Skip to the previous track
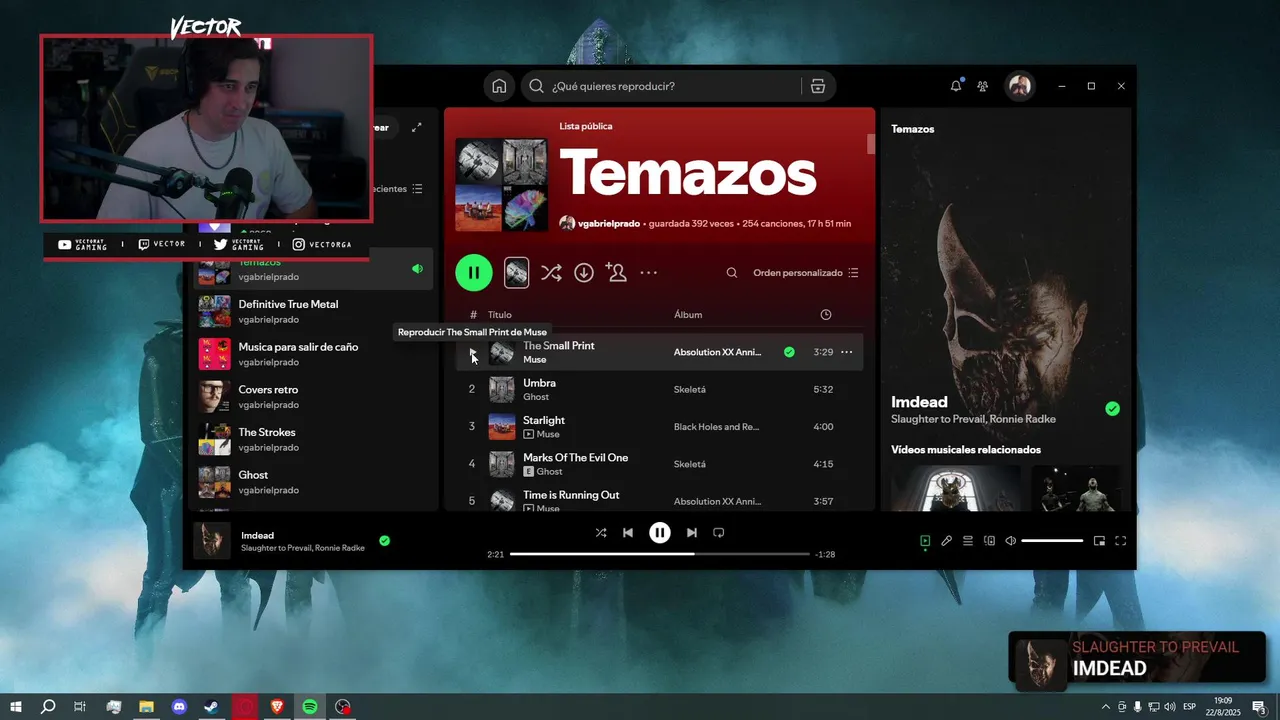This screenshot has width=1280, height=720. [628, 533]
